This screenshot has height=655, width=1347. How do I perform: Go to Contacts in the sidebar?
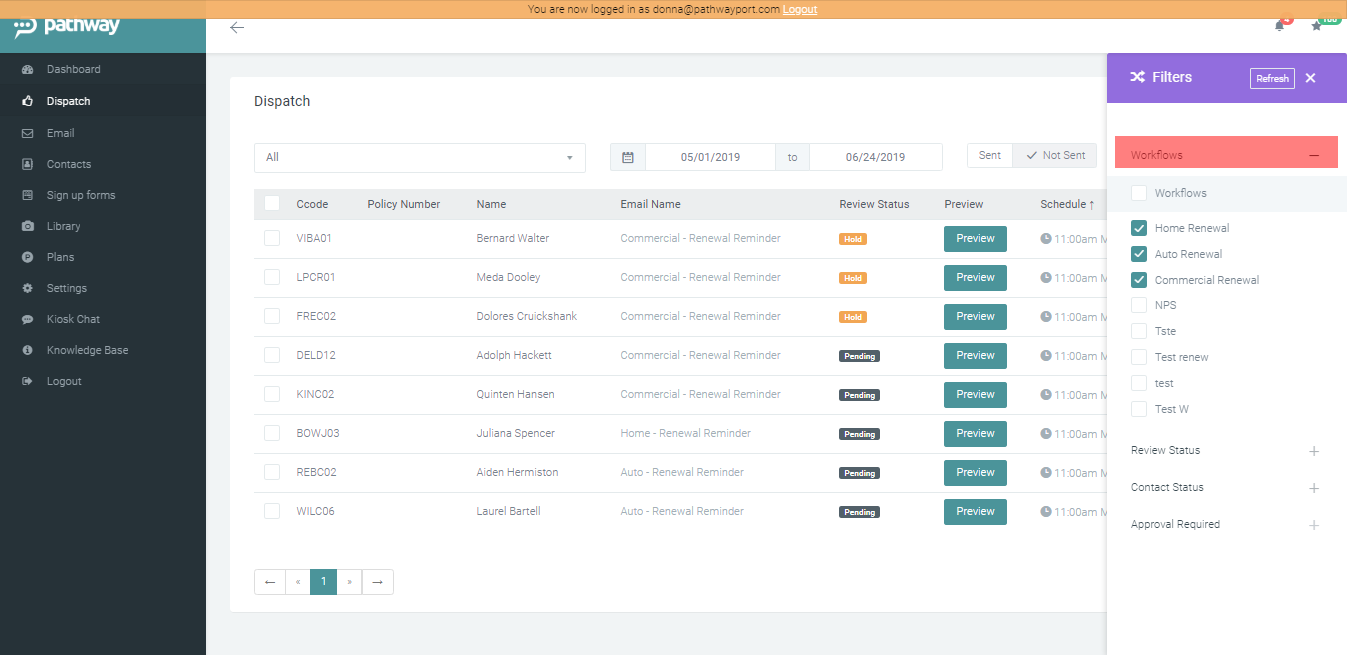[66, 163]
